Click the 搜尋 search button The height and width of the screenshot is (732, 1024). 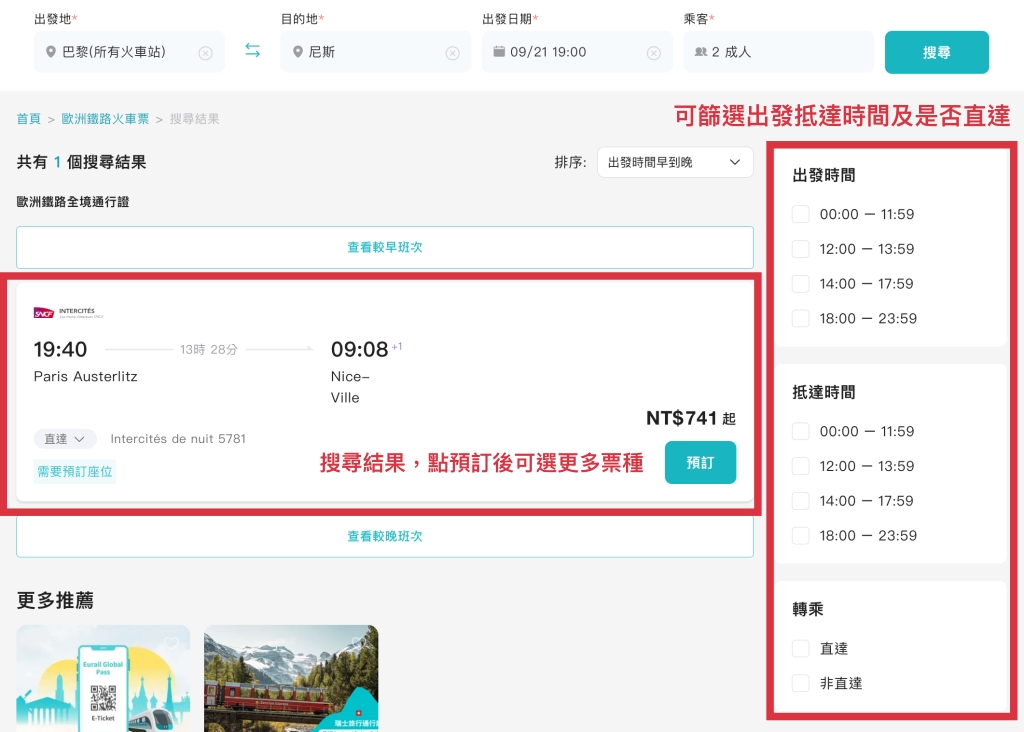point(936,52)
